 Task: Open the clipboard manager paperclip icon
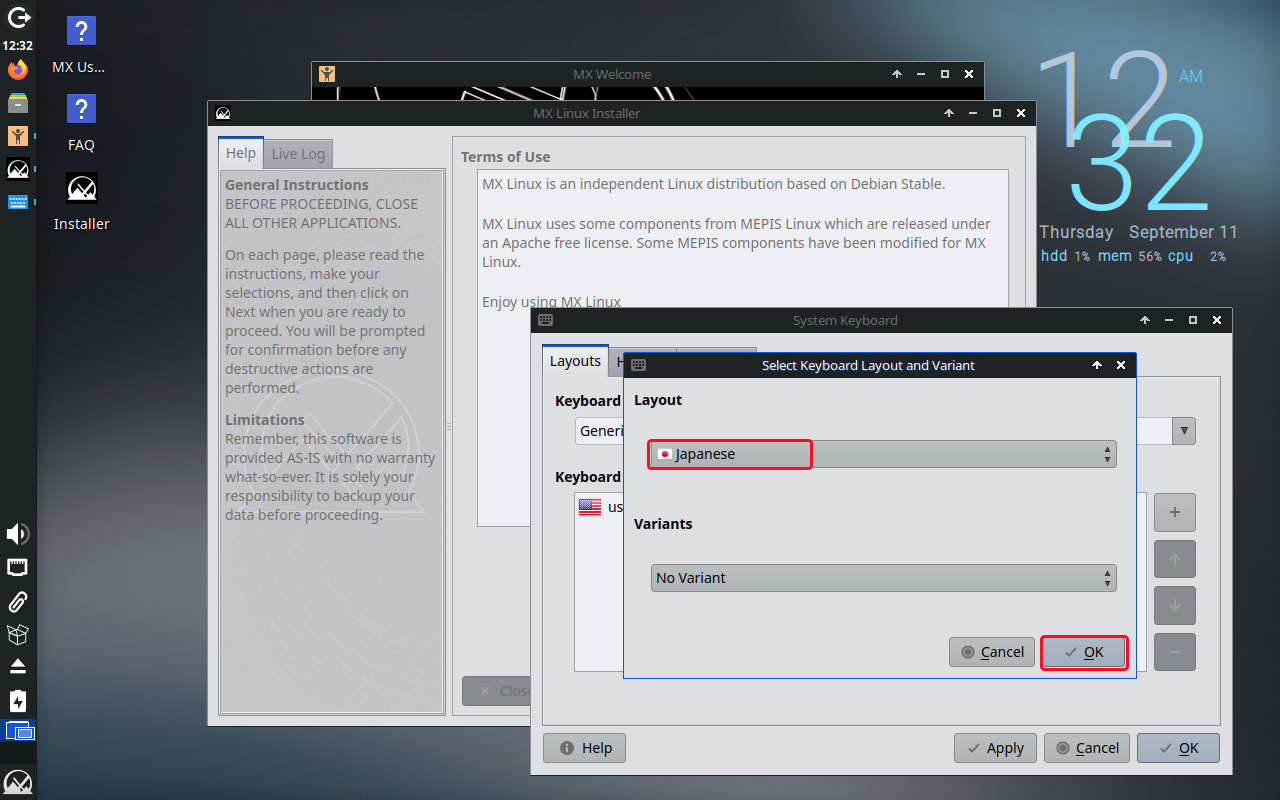(x=18, y=601)
